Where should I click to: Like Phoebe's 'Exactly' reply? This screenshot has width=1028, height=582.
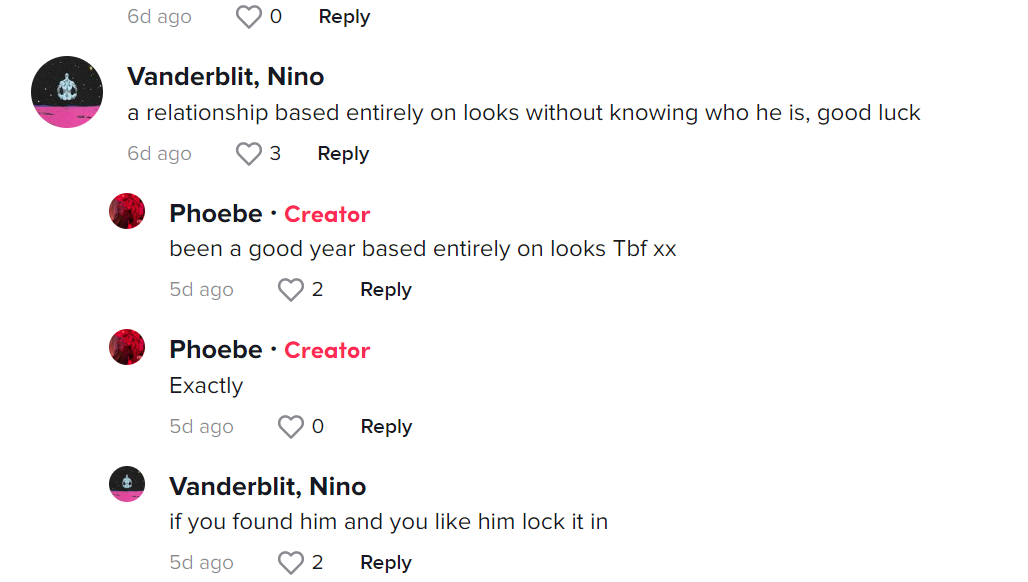[x=290, y=427]
